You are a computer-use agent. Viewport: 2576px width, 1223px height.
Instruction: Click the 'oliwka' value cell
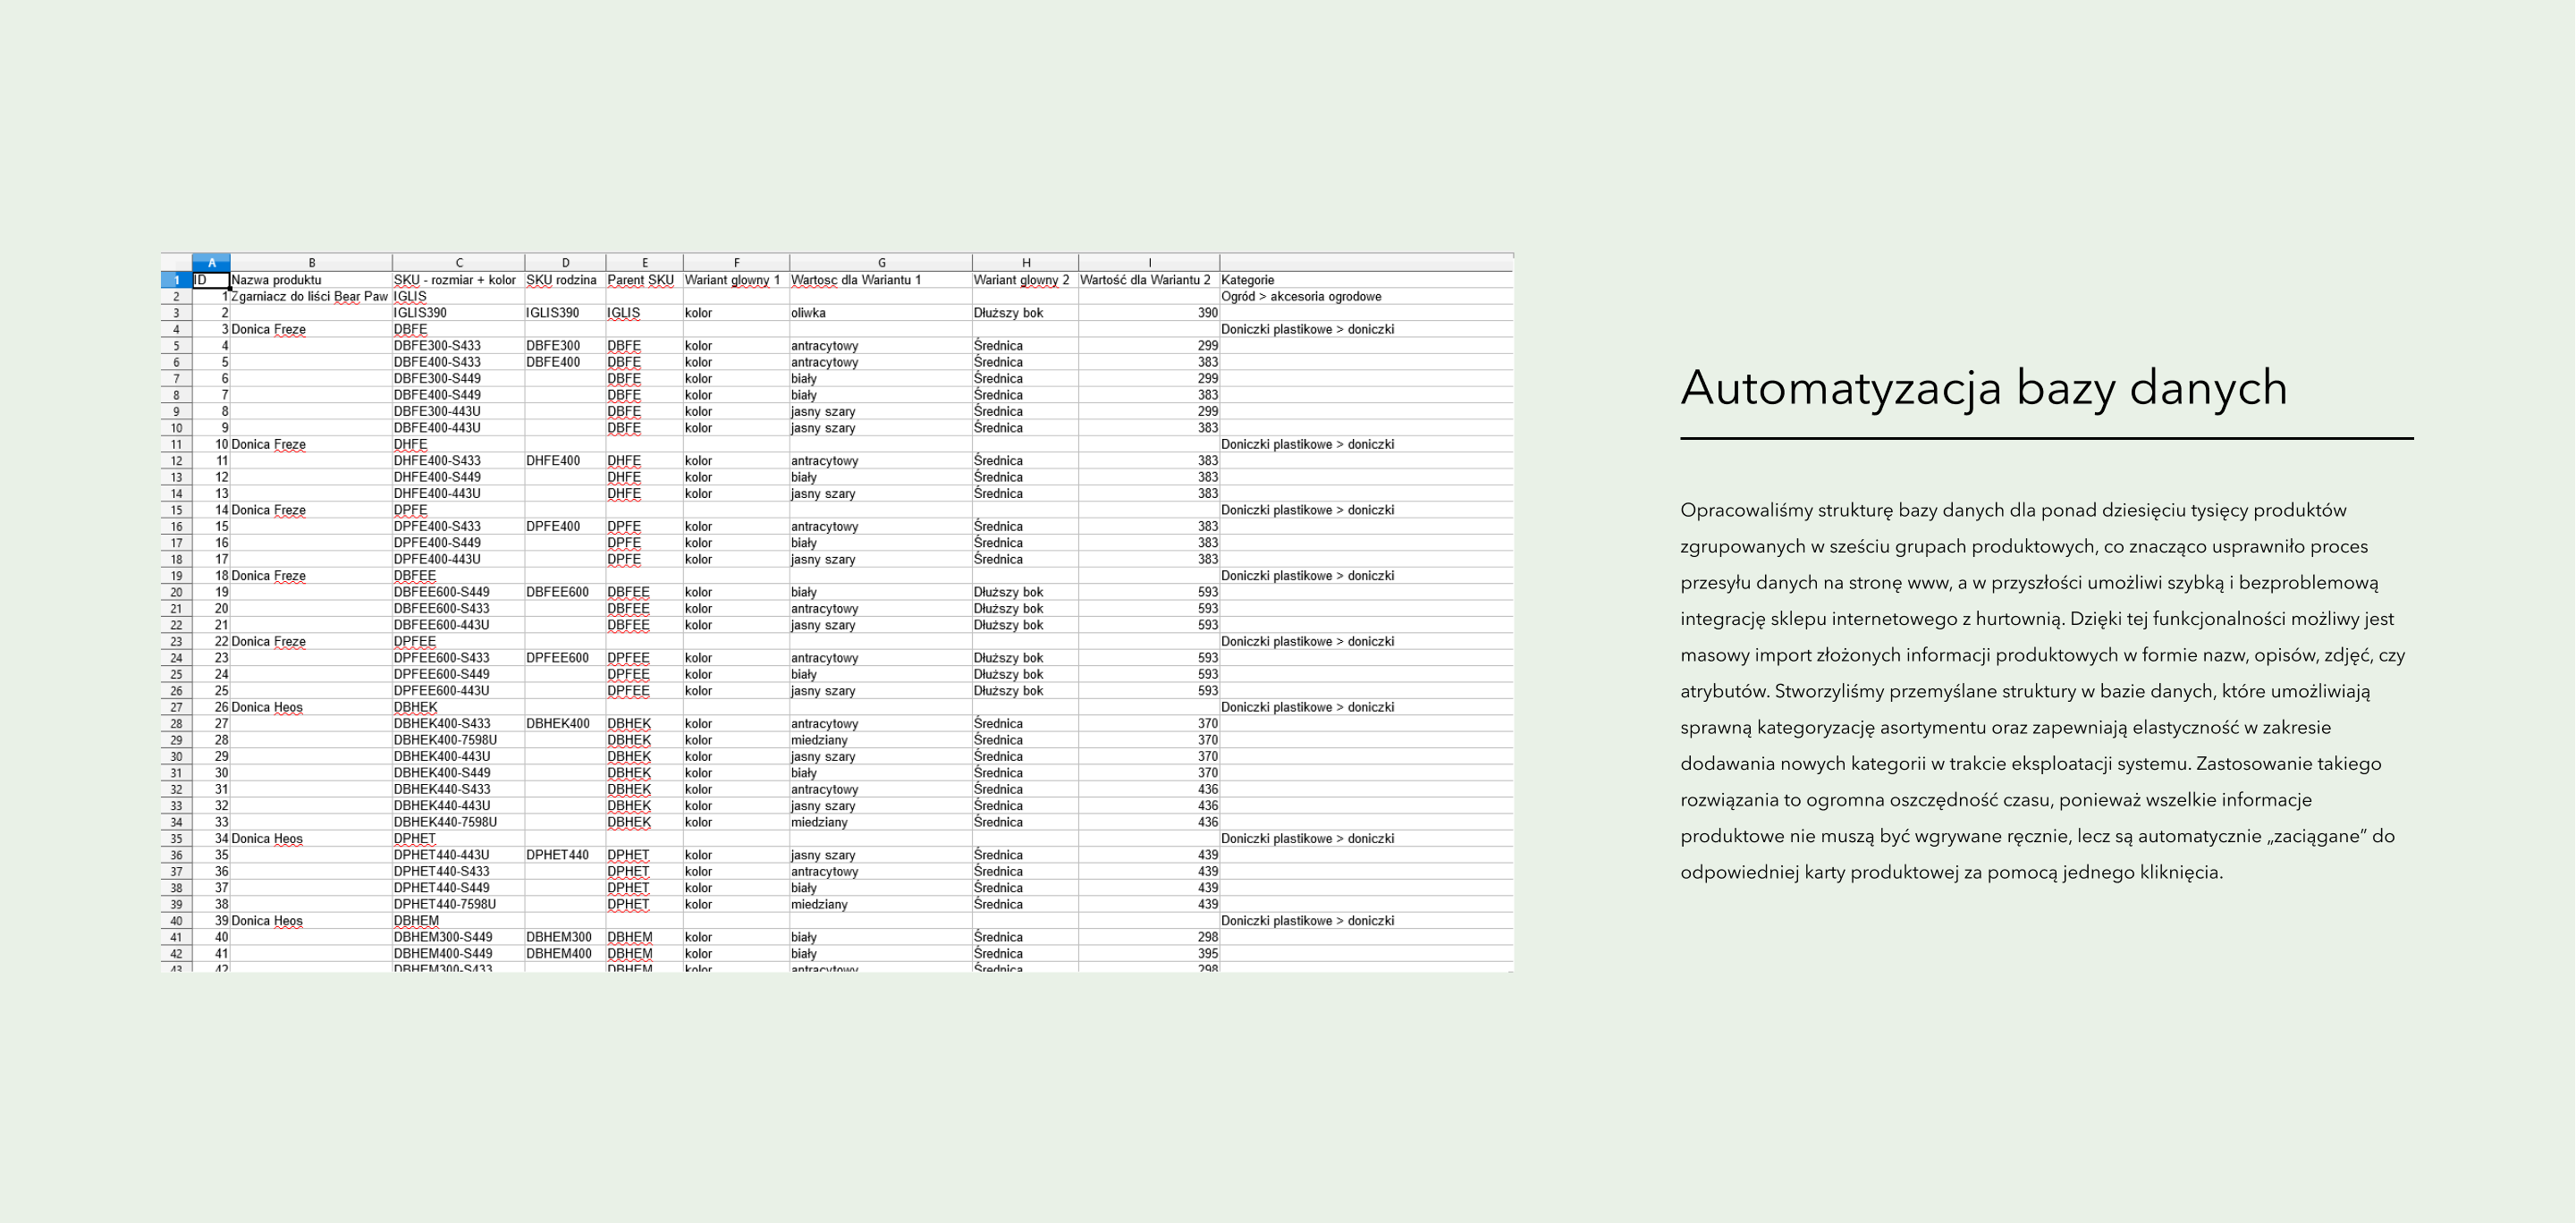808,313
